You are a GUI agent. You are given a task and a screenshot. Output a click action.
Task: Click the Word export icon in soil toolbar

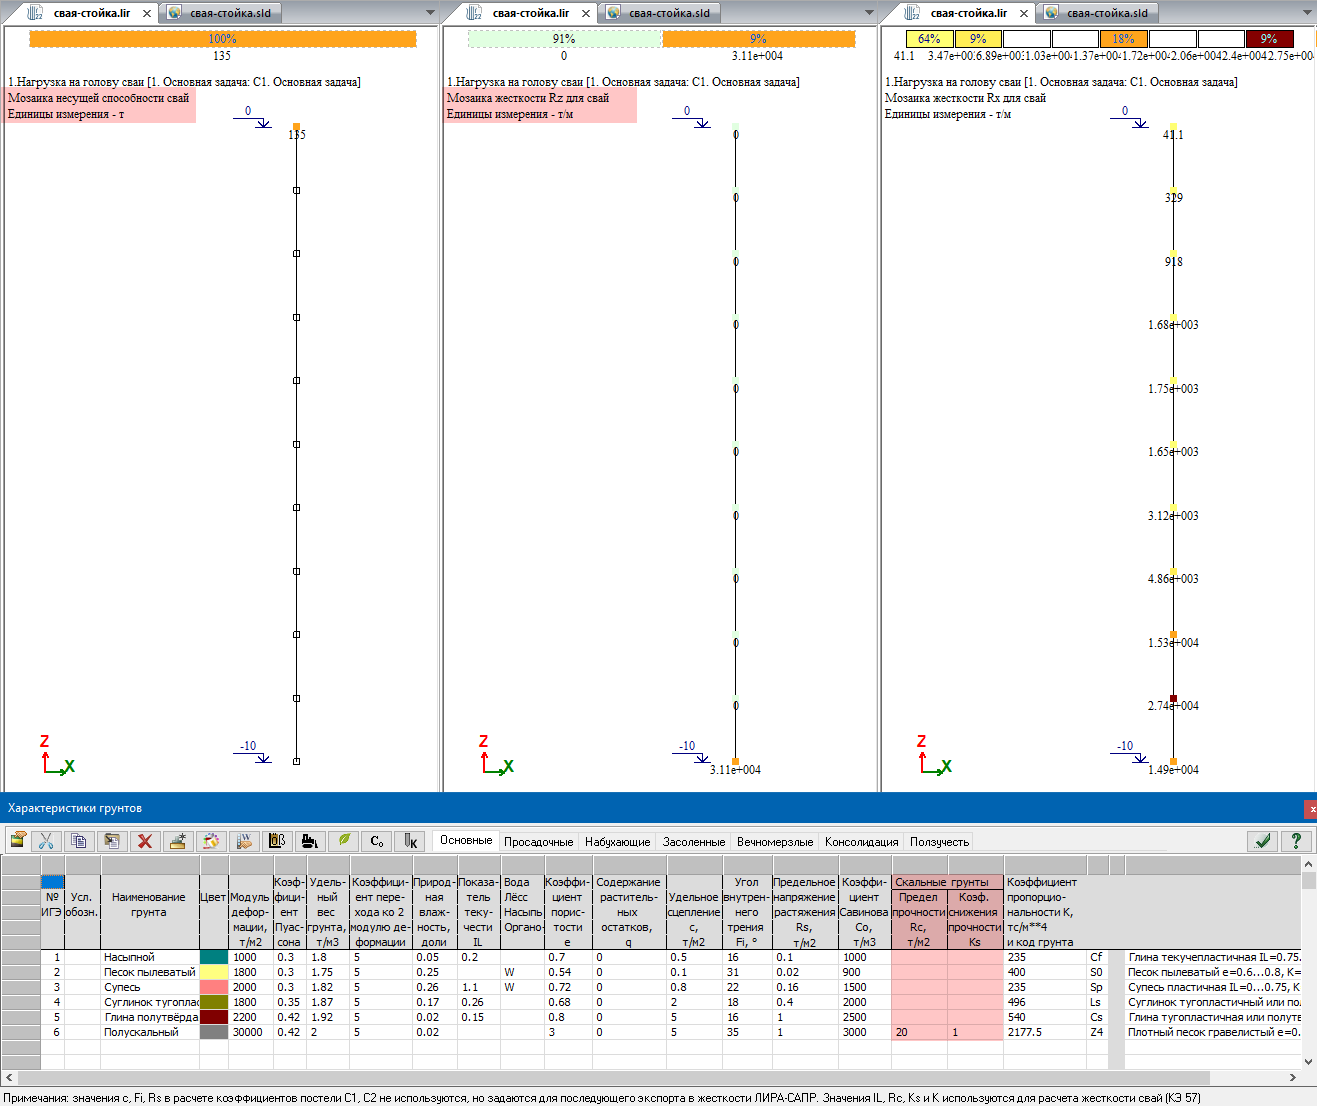pyautogui.click(x=244, y=841)
